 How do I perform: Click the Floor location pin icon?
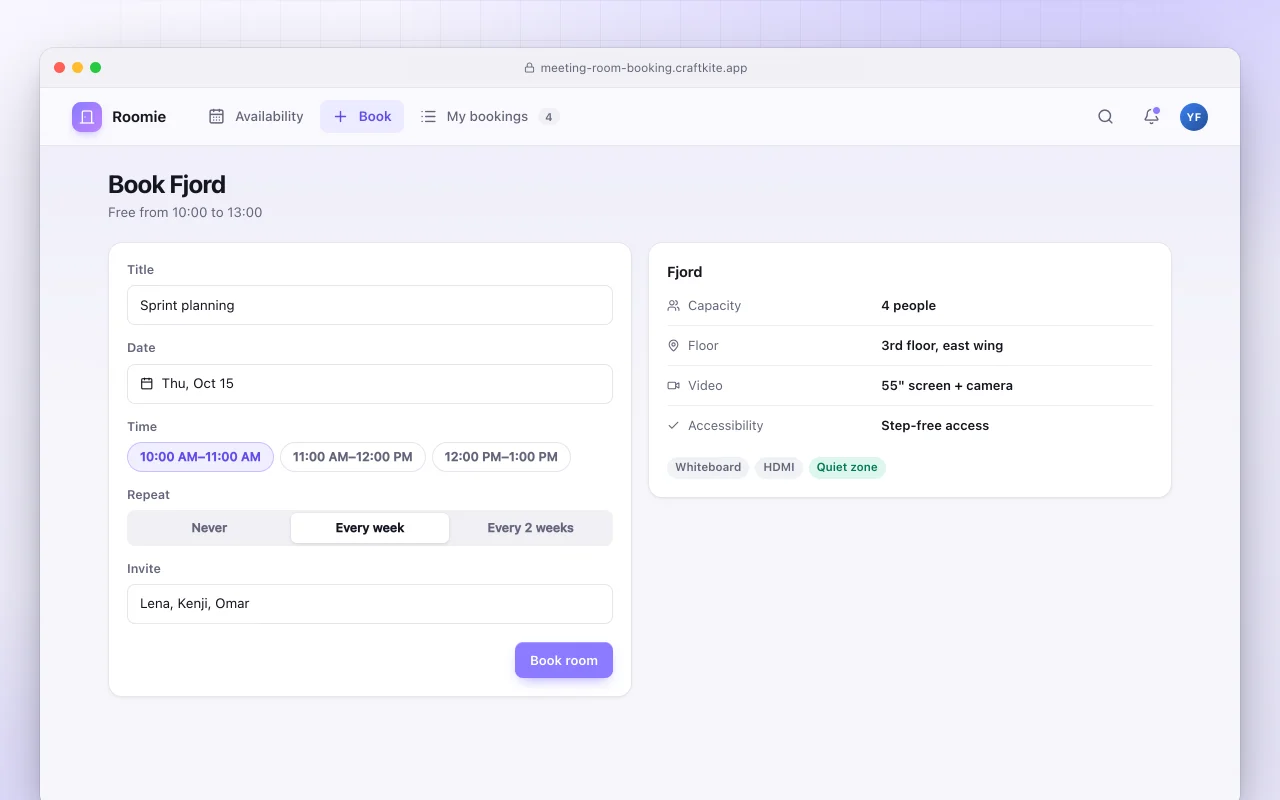tap(674, 346)
